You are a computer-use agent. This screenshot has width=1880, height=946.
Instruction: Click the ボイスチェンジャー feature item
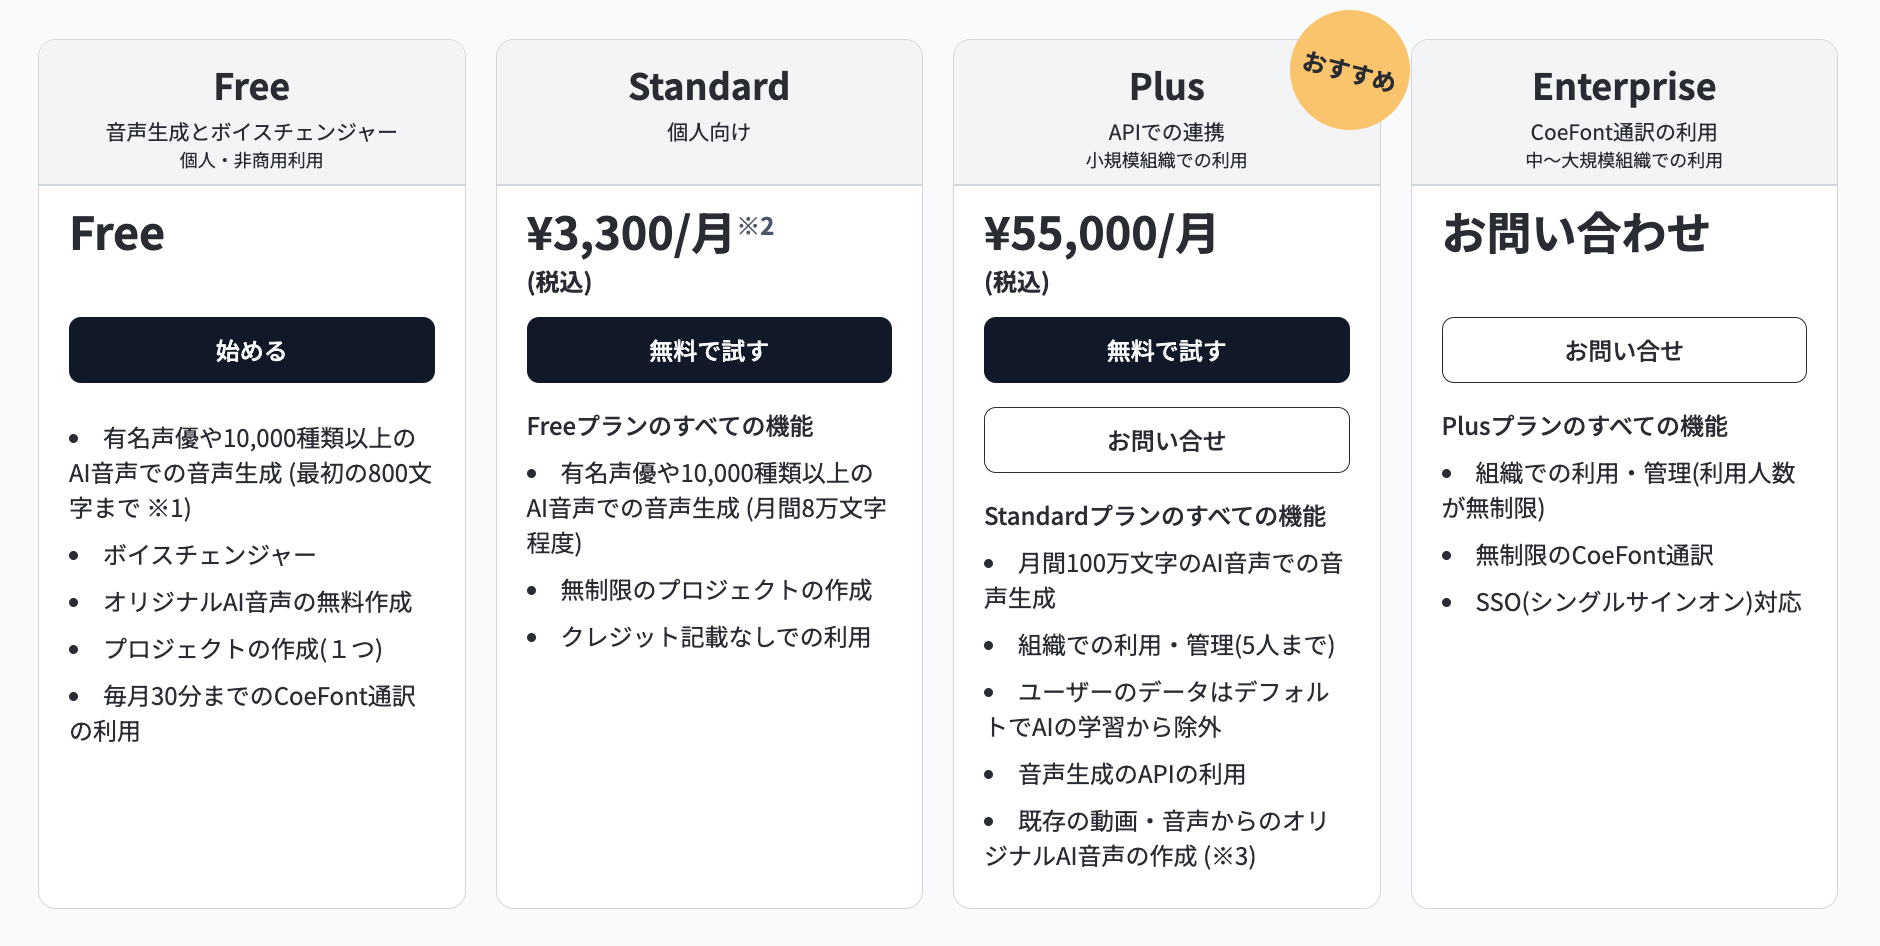pos(210,555)
